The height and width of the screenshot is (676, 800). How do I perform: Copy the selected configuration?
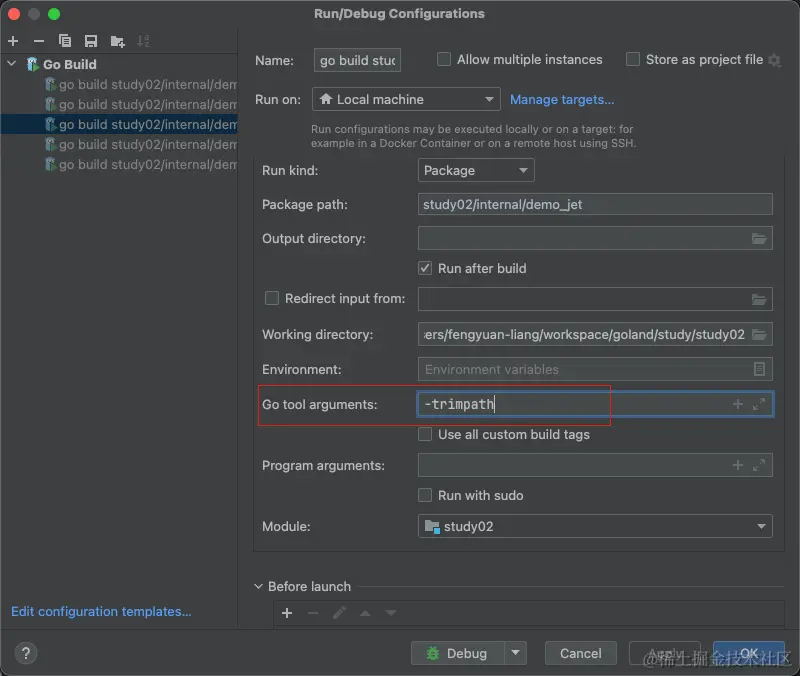(65, 41)
